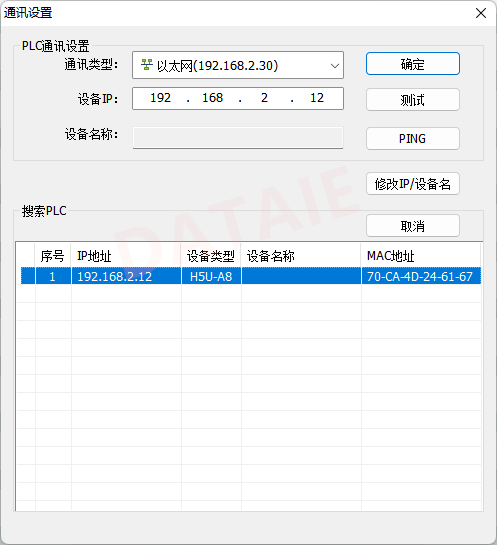
Task: Click the Ethernet network icon in combo box
Action: click(147, 65)
